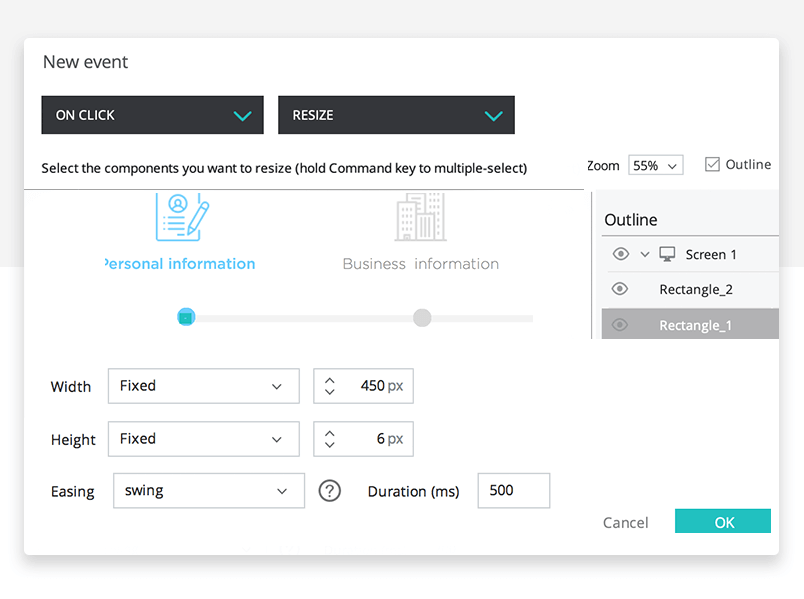Open the Height Fixed dropdown
The width and height of the screenshot is (804, 599).
pos(204,439)
